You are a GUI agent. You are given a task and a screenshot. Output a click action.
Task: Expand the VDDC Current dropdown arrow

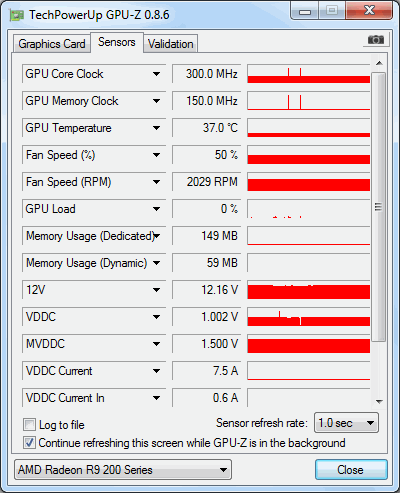[x=156, y=371]
